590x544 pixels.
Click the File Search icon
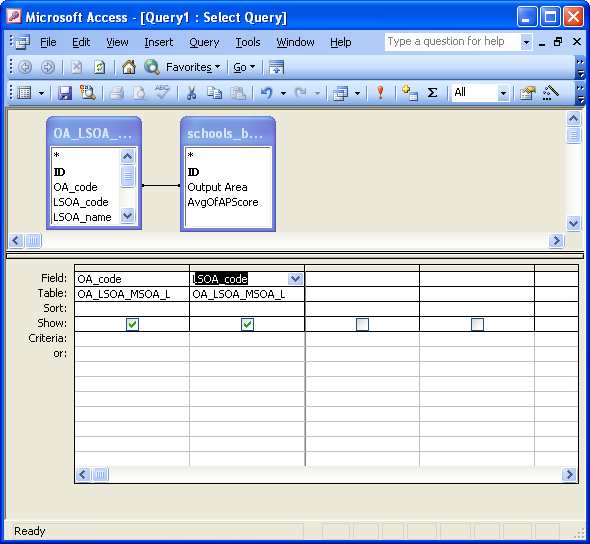tap(88, 93)
